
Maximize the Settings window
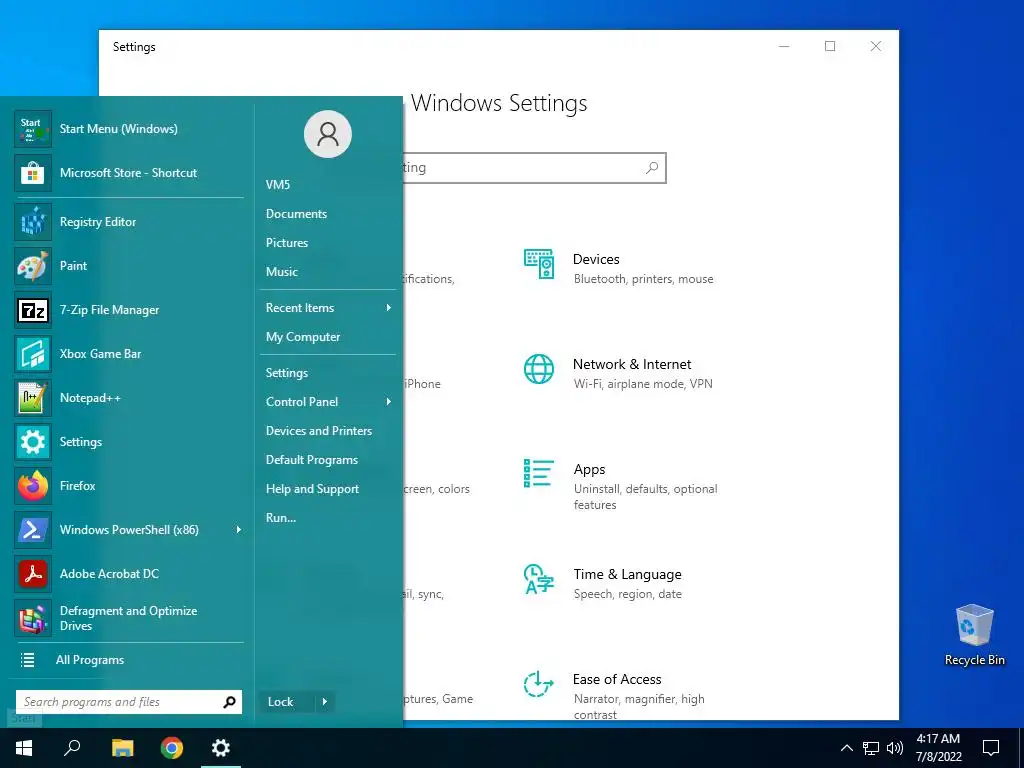pyautogui.click(x=830, y=46)
